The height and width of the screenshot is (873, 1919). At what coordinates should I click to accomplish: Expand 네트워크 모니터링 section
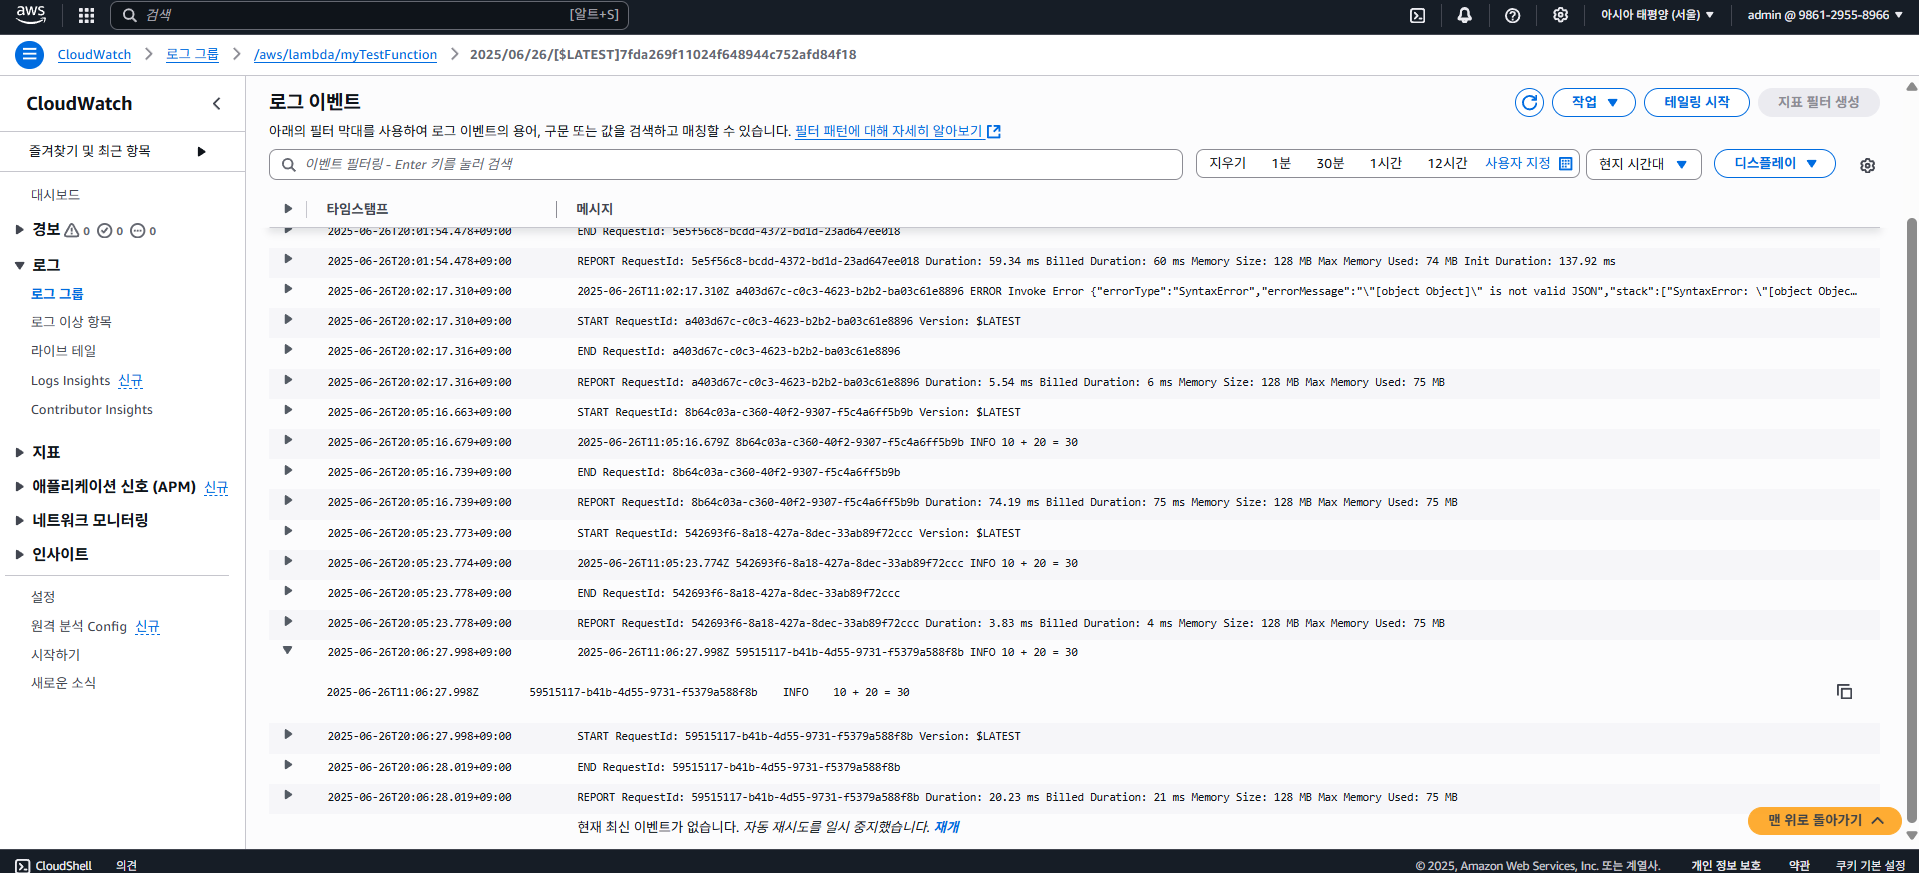pos(19,520)
